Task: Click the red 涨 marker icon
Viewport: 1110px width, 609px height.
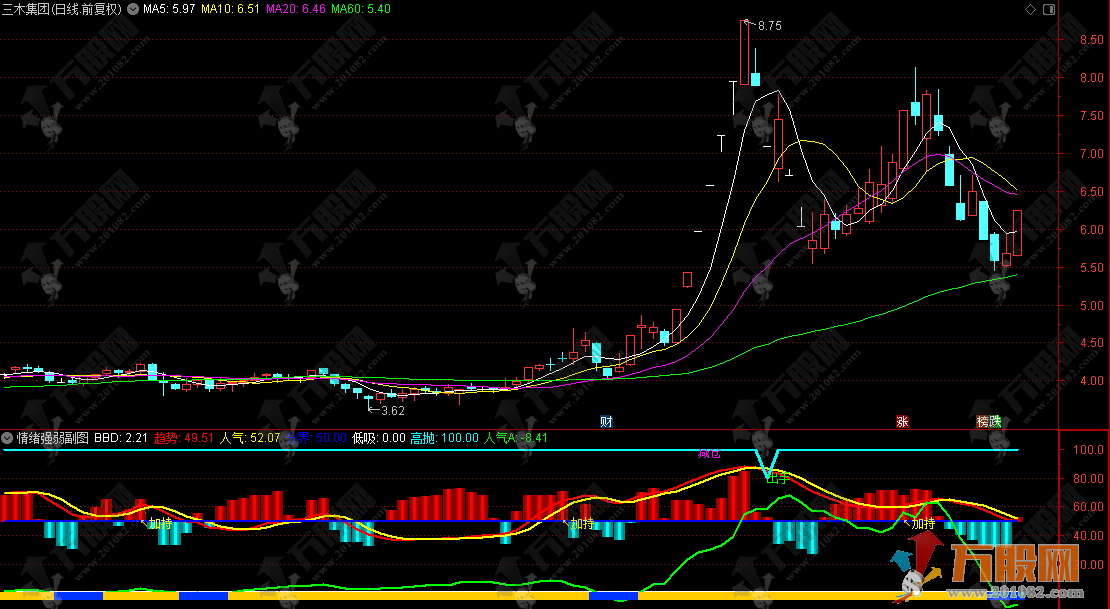Action: tap(902, 421)
